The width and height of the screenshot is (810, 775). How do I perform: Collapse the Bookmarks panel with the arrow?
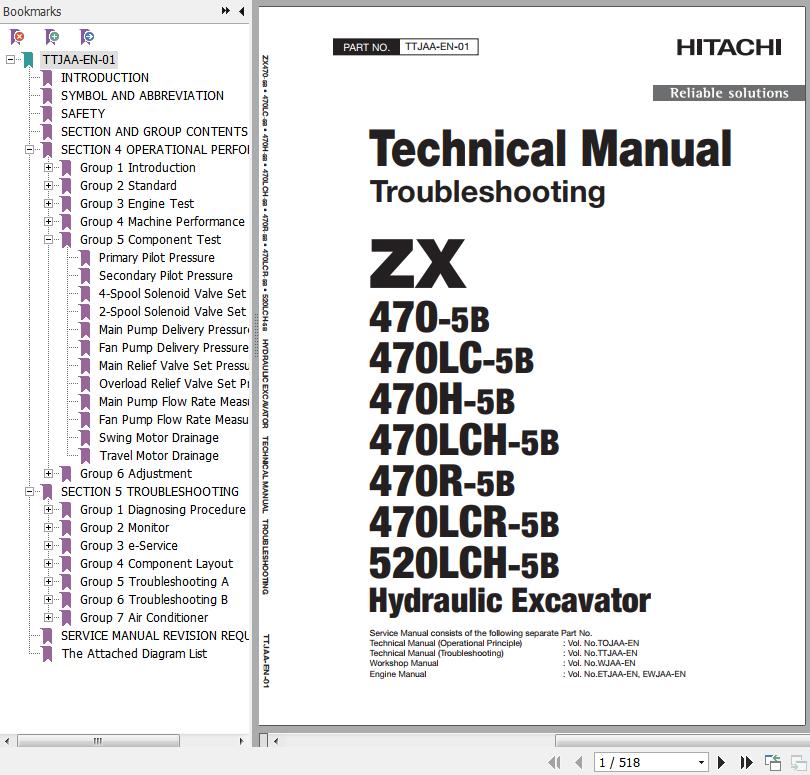click(x=241, y=11)
